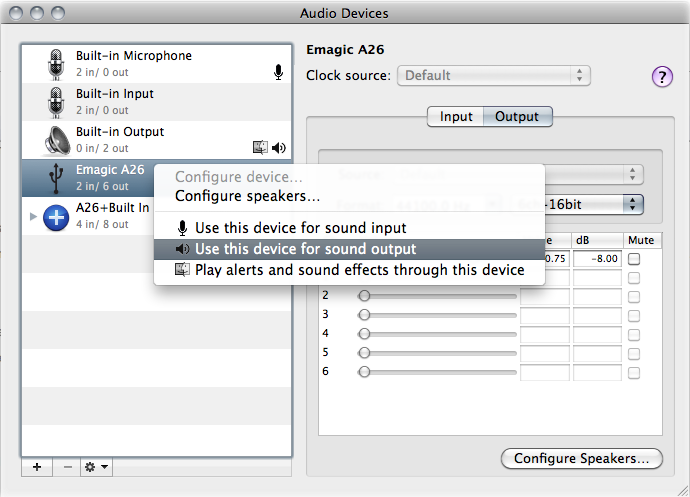Choose Play alerts and sound effects through device
Image resolution: width=690 pixels, height=497 pixels.
[349, 269]
